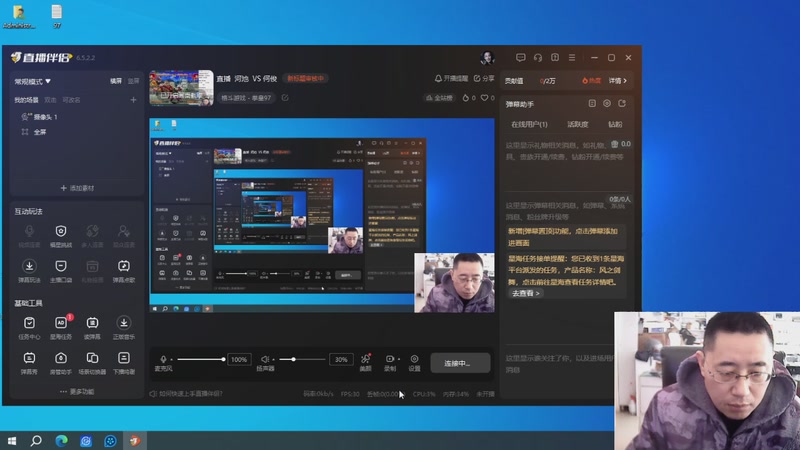Click the stream cover thumbnail
The height and width of the screenshot is (450, 800).
coord(181,88)
